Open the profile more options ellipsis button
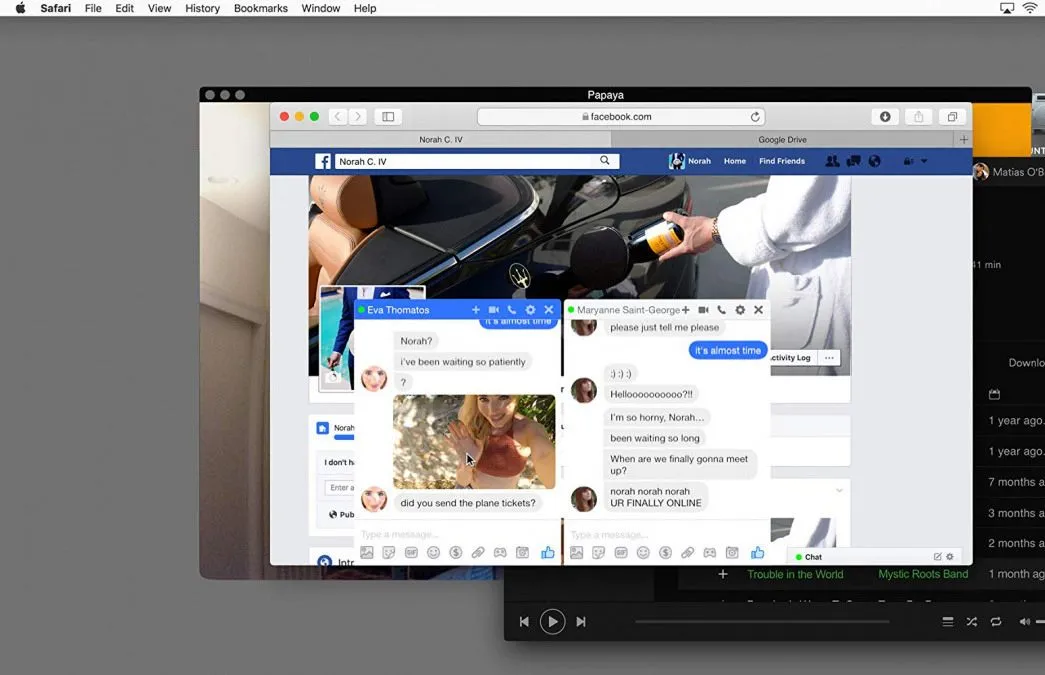This screenshot has height=675, width=1045. [x=829, y=358]
